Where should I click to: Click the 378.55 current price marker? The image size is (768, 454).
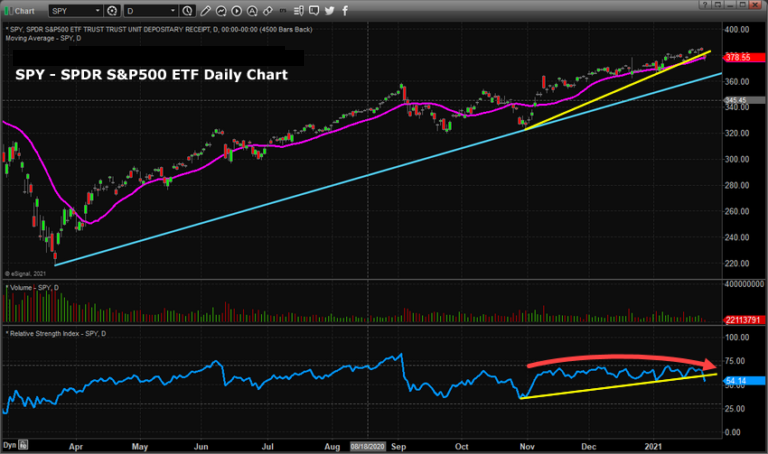coord(744,57)
